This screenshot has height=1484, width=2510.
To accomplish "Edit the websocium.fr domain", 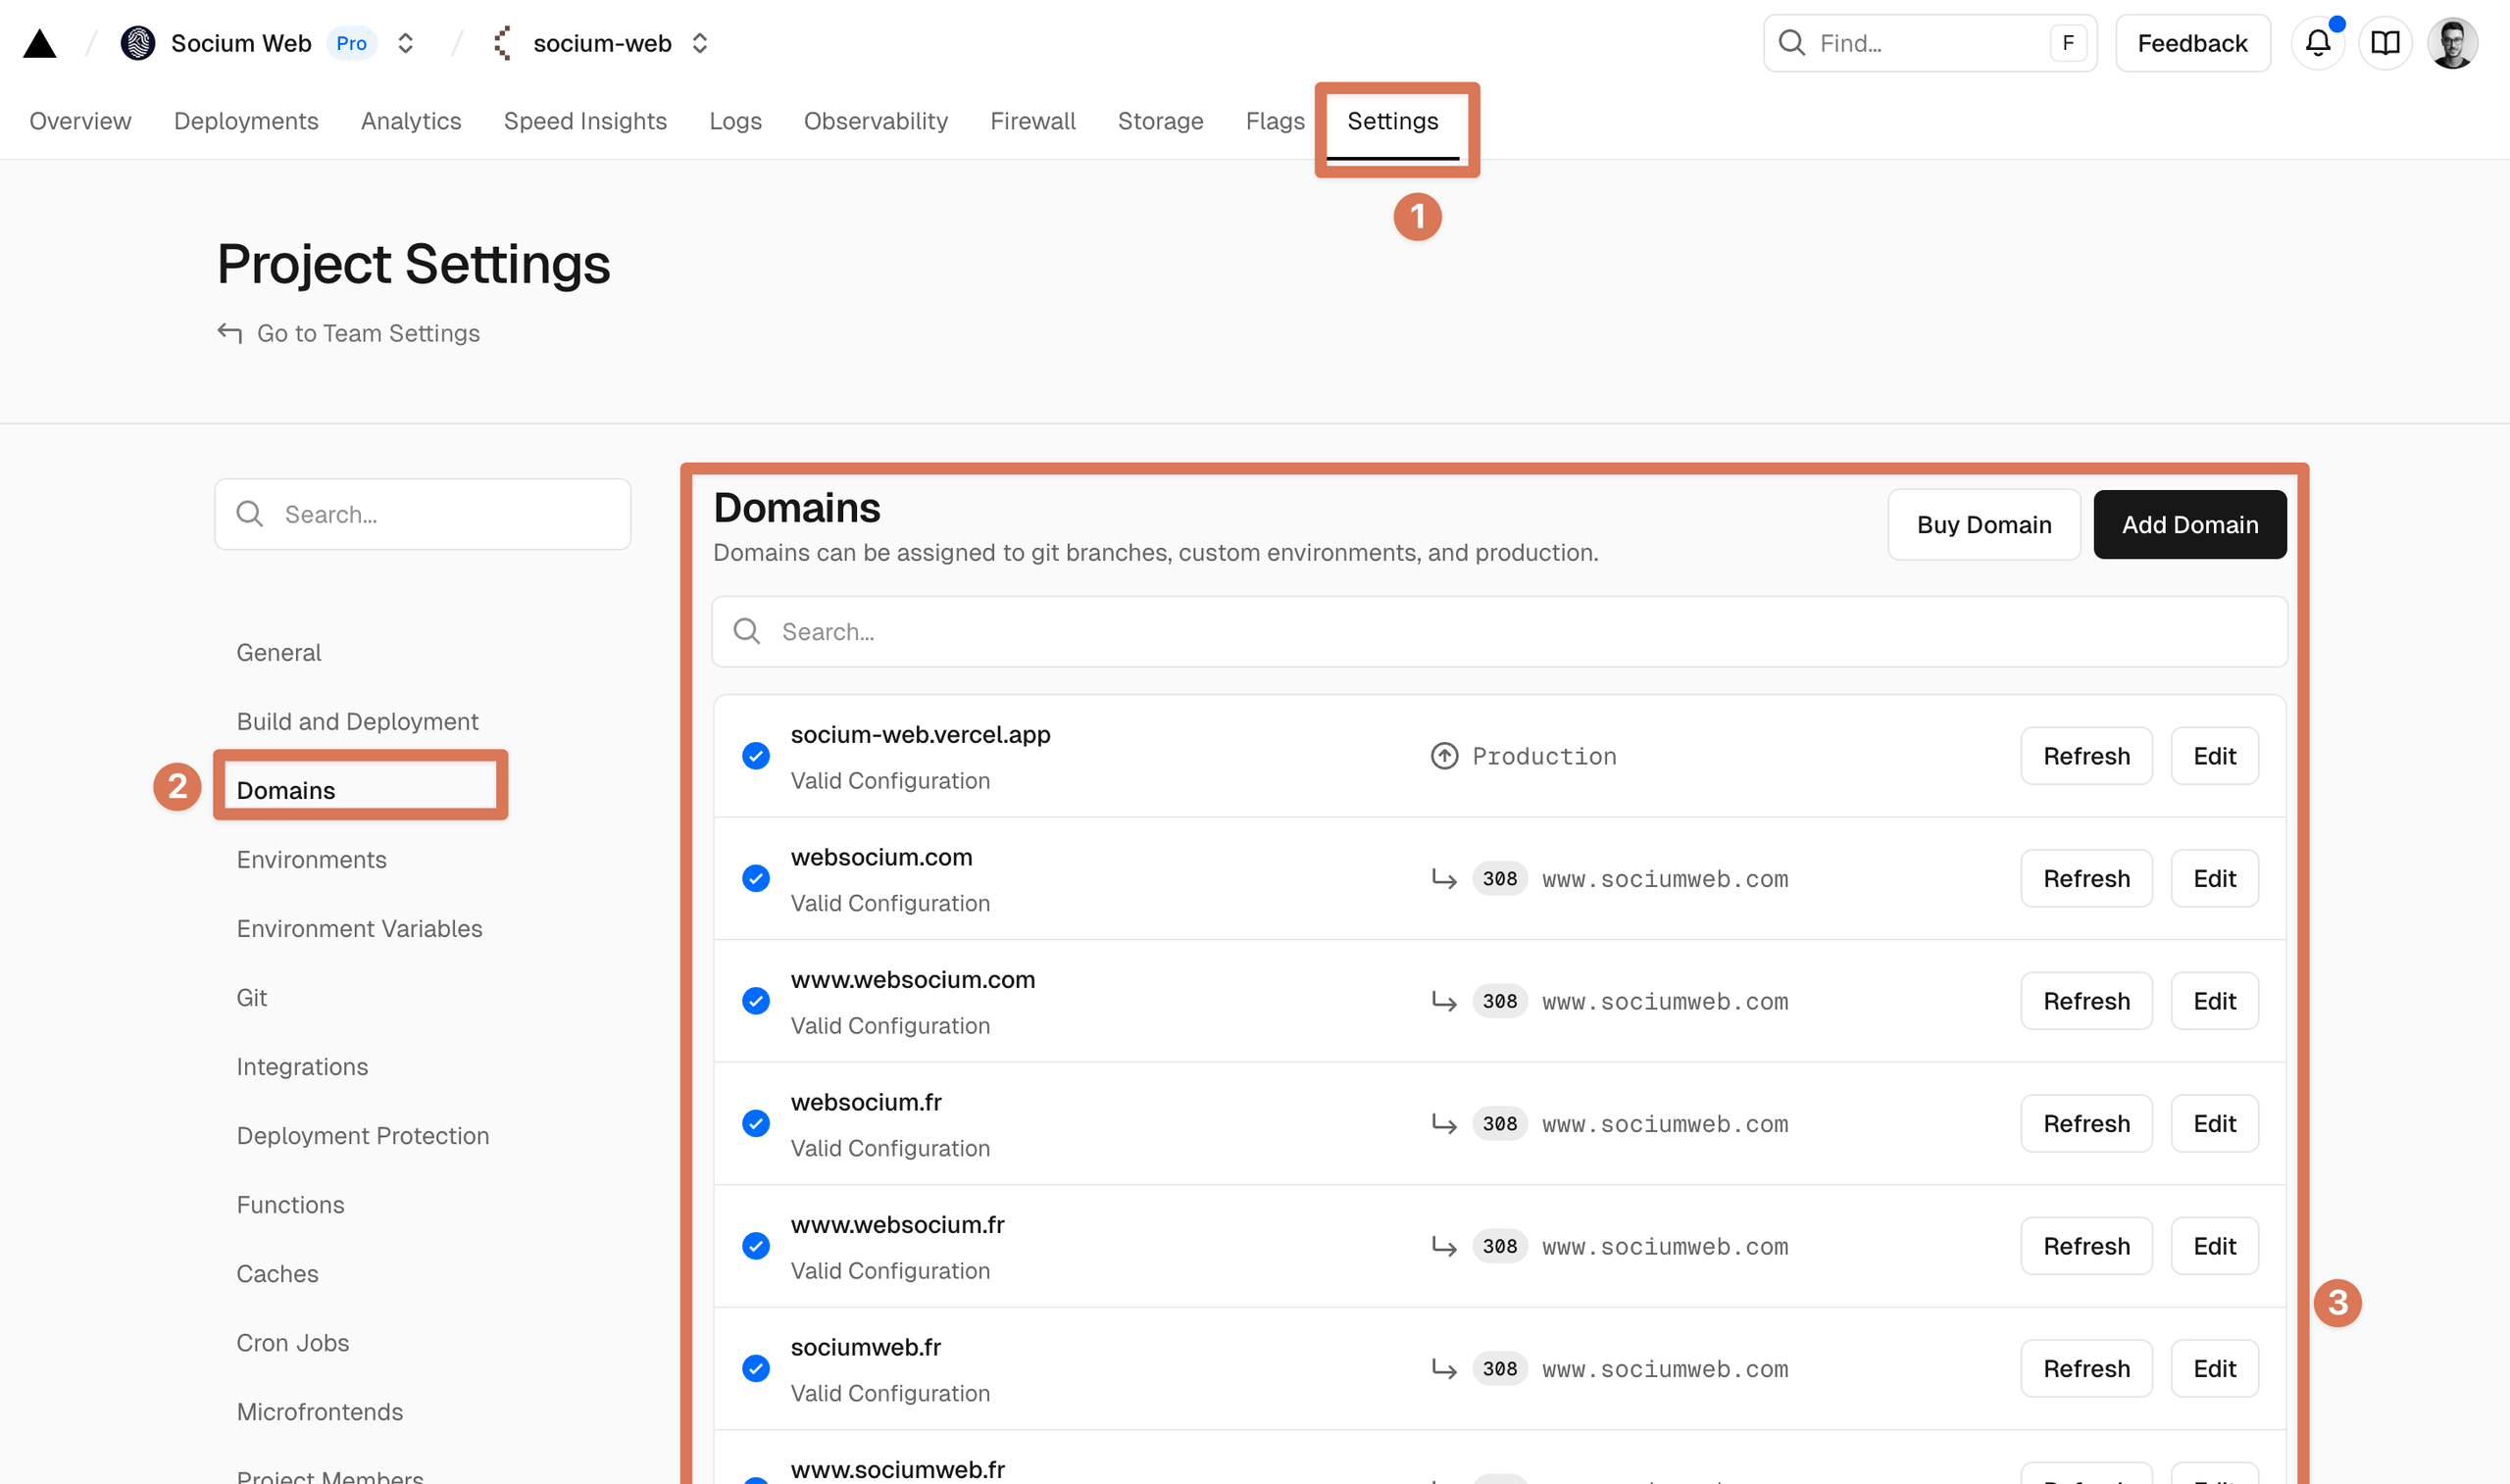I will 2215,1124.
